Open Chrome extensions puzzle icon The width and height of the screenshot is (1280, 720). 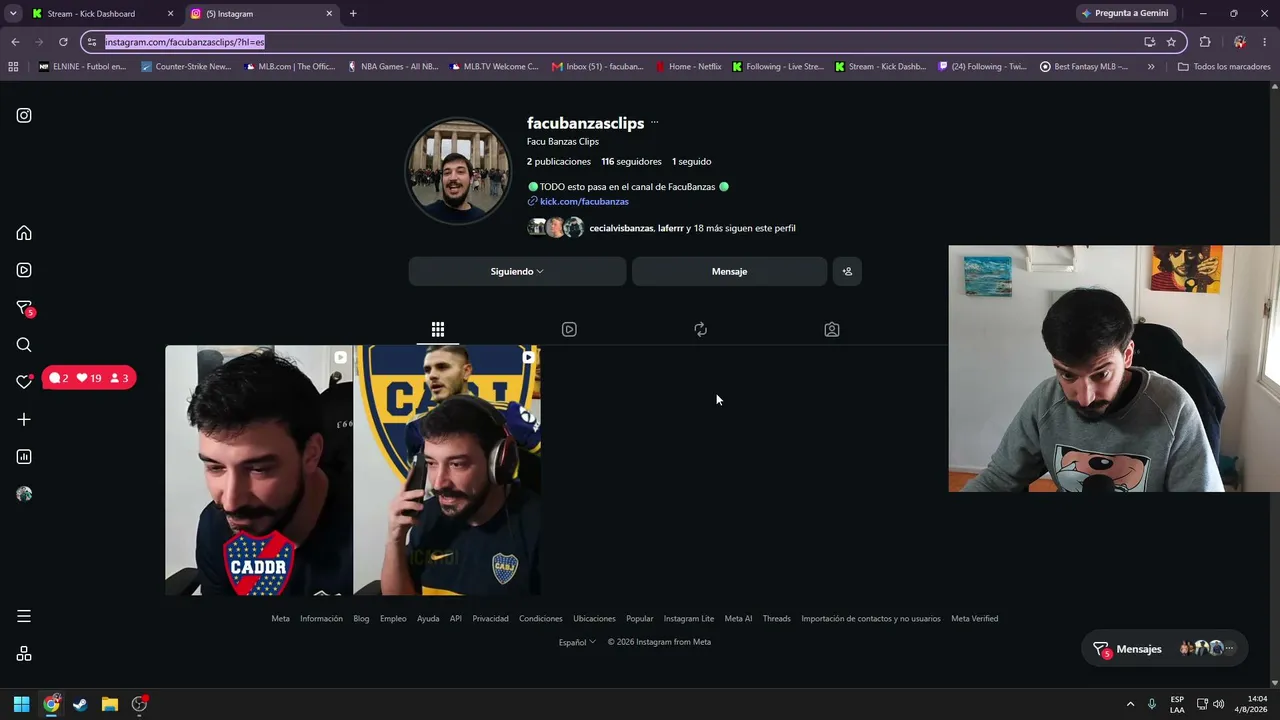1205,42
